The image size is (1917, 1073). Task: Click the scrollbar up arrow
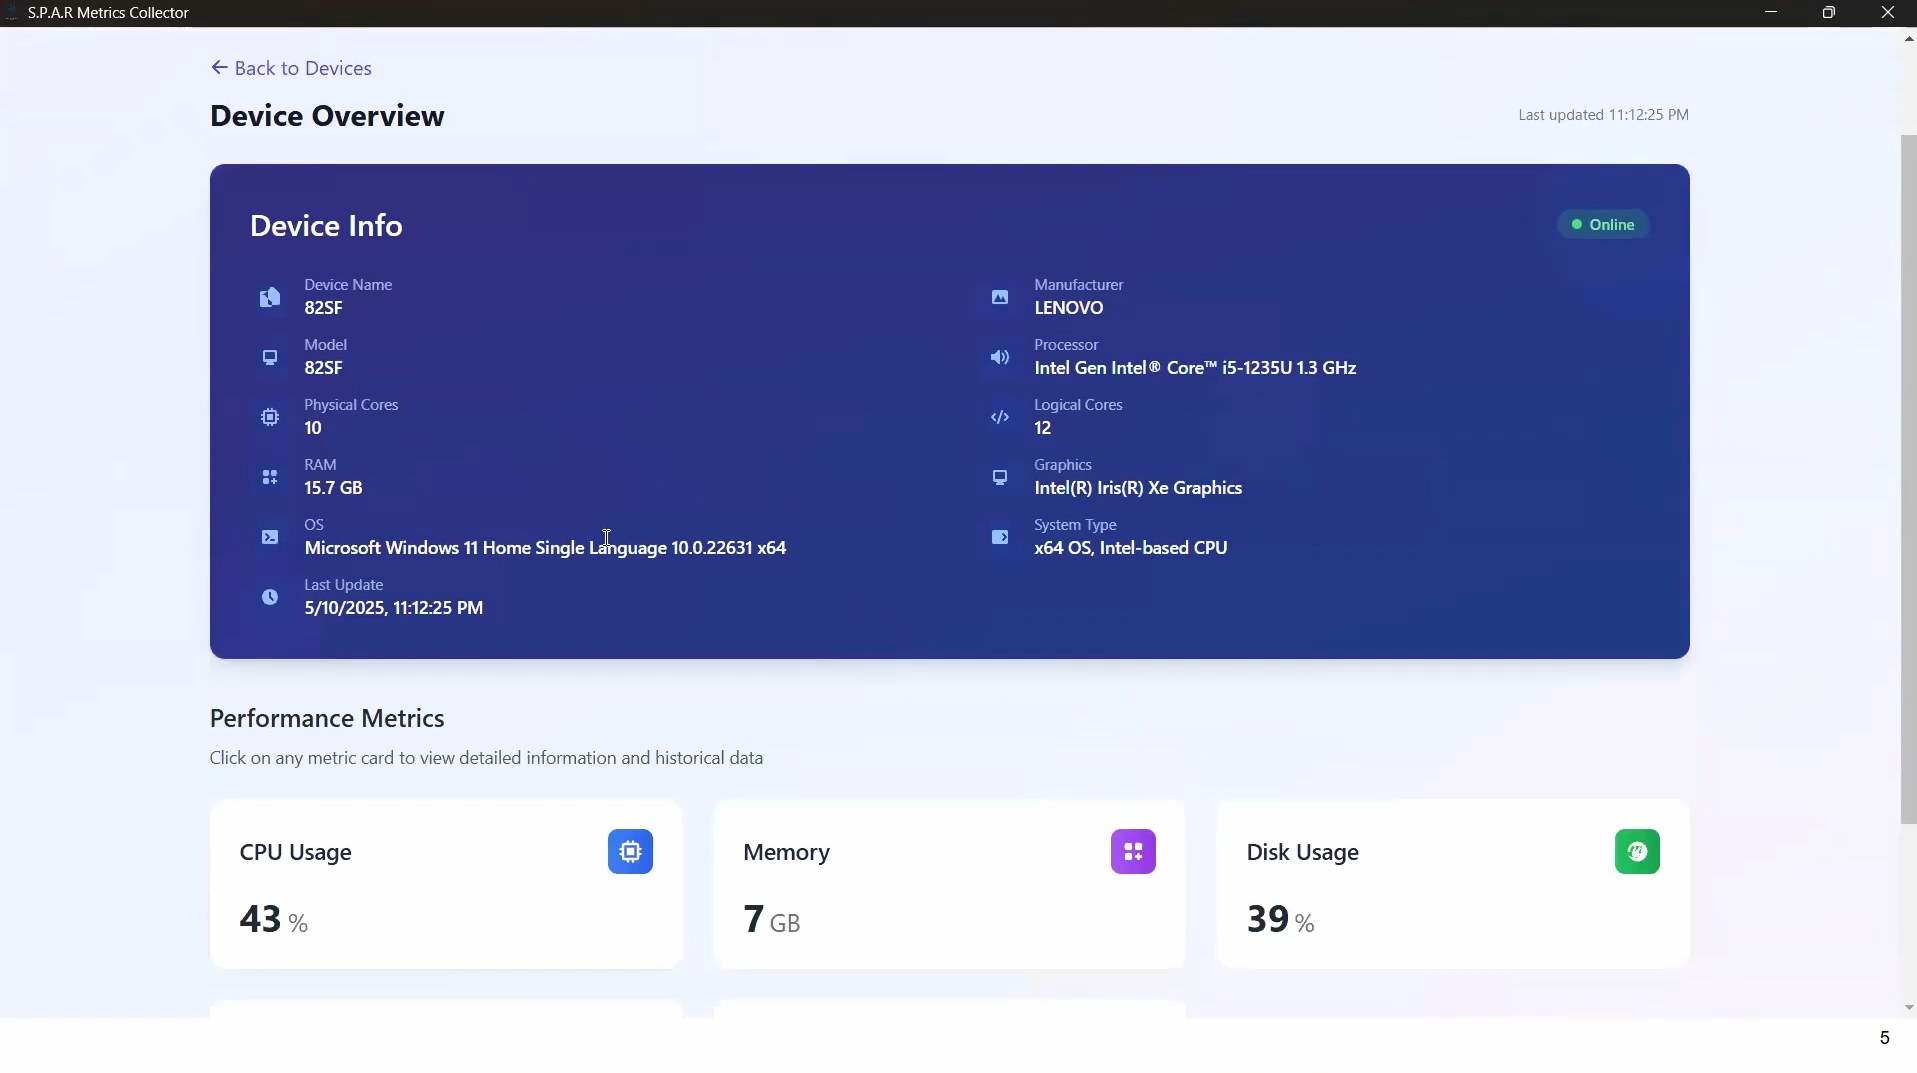point(1908,38)
